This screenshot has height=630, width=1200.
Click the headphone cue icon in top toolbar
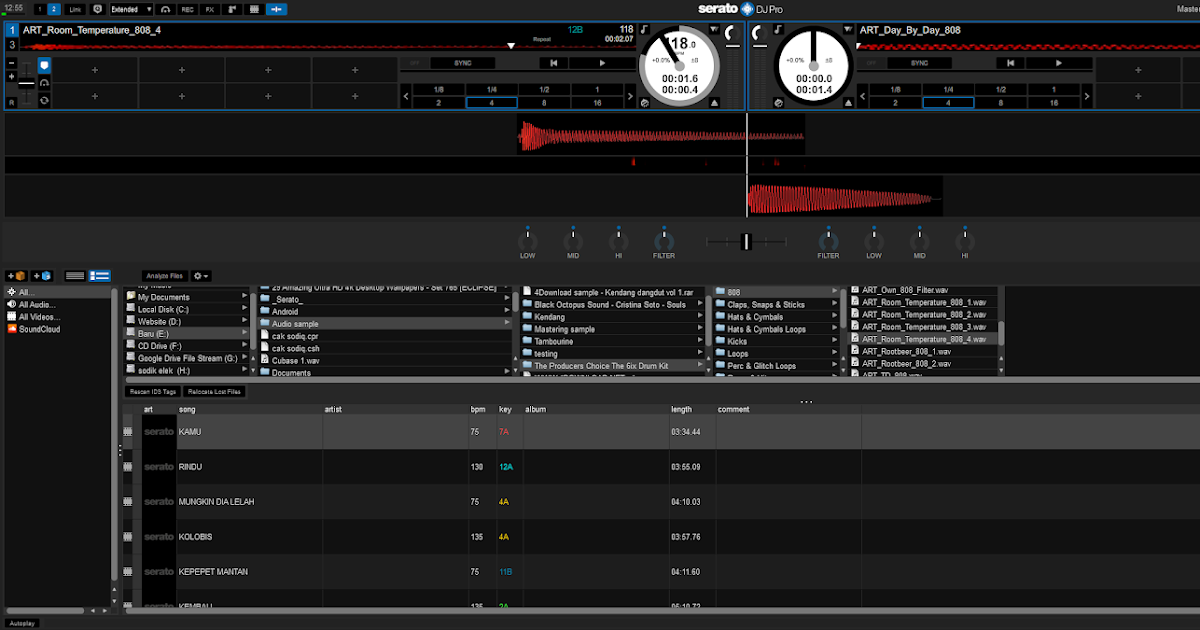tap(165, 9)
